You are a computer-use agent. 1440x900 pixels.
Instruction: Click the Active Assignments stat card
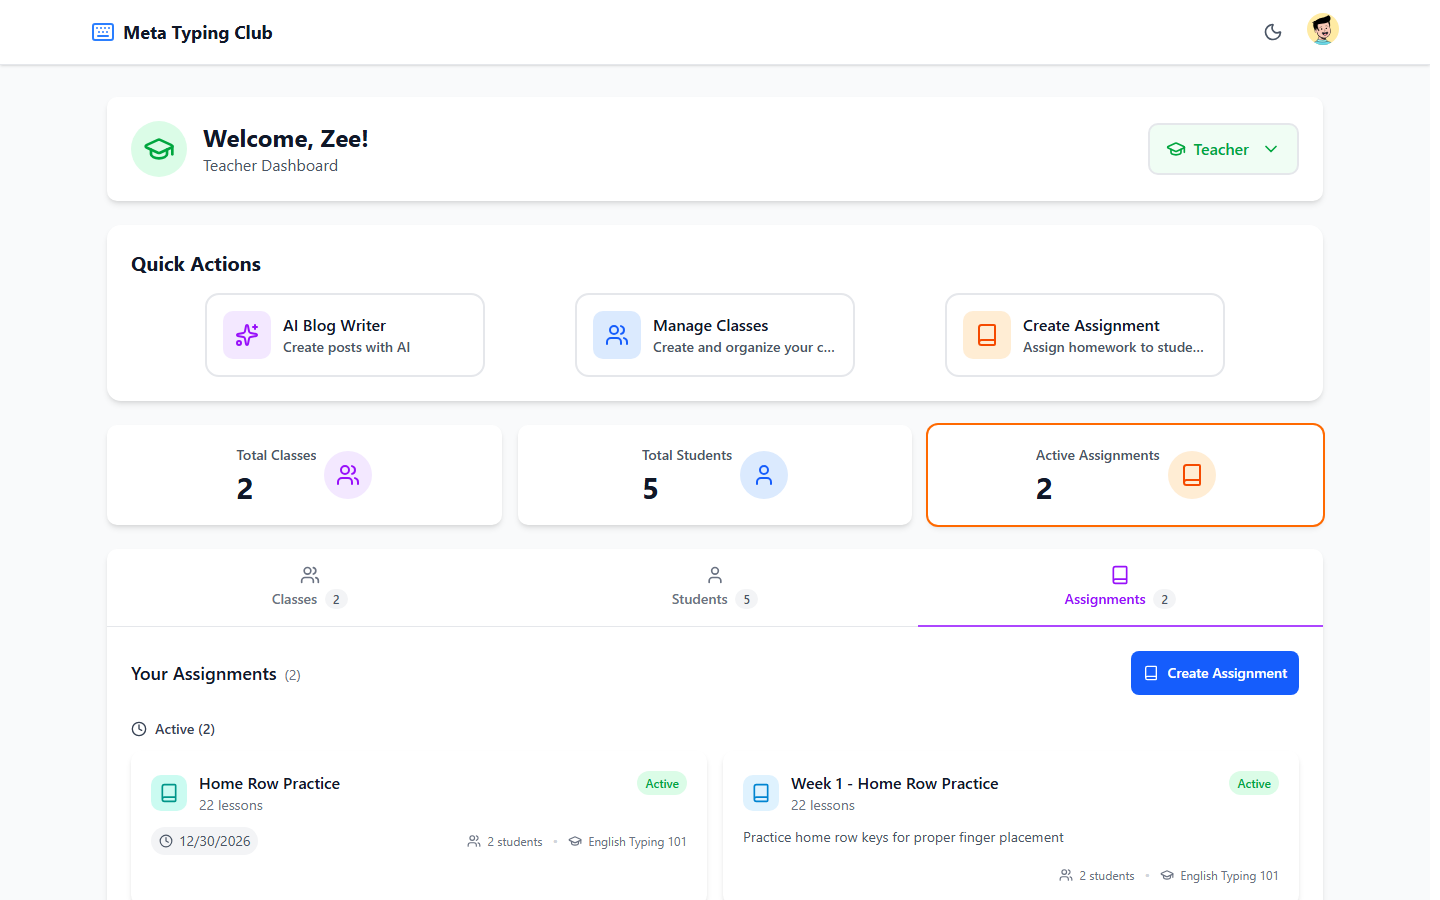(x=1125, y=475)
